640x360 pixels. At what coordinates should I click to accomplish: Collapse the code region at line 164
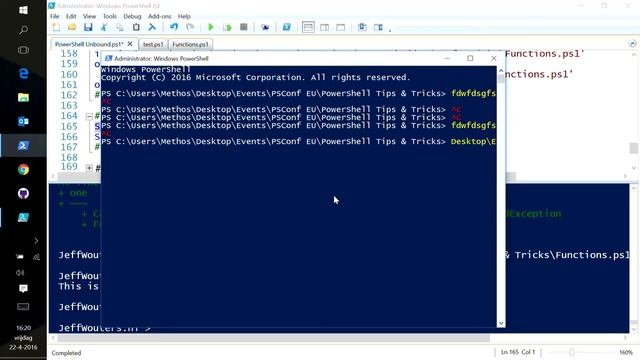coord(89,116)
